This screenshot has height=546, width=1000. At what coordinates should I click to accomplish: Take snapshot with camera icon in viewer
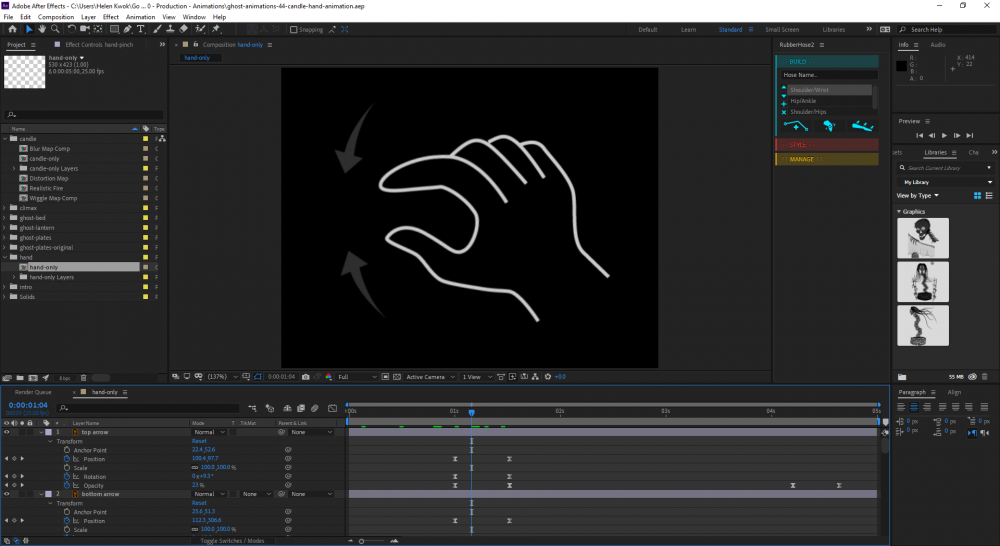point(305,377)
